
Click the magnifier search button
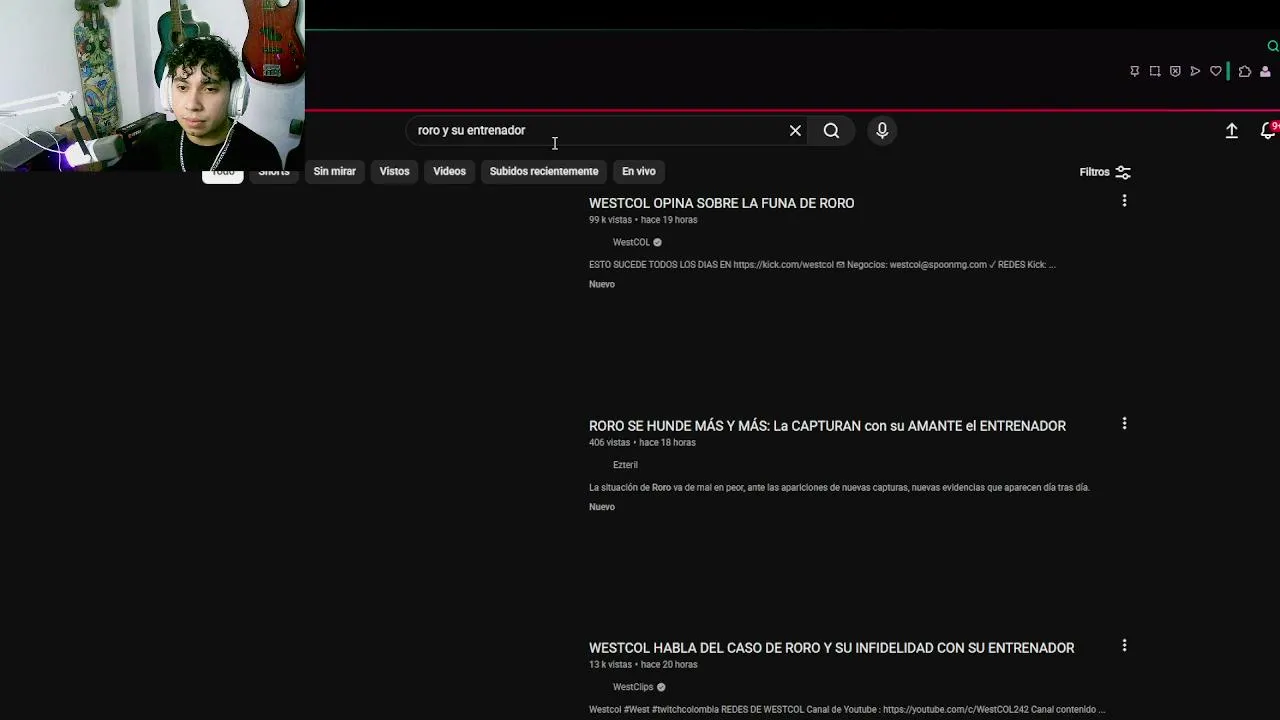coord(831,131)
